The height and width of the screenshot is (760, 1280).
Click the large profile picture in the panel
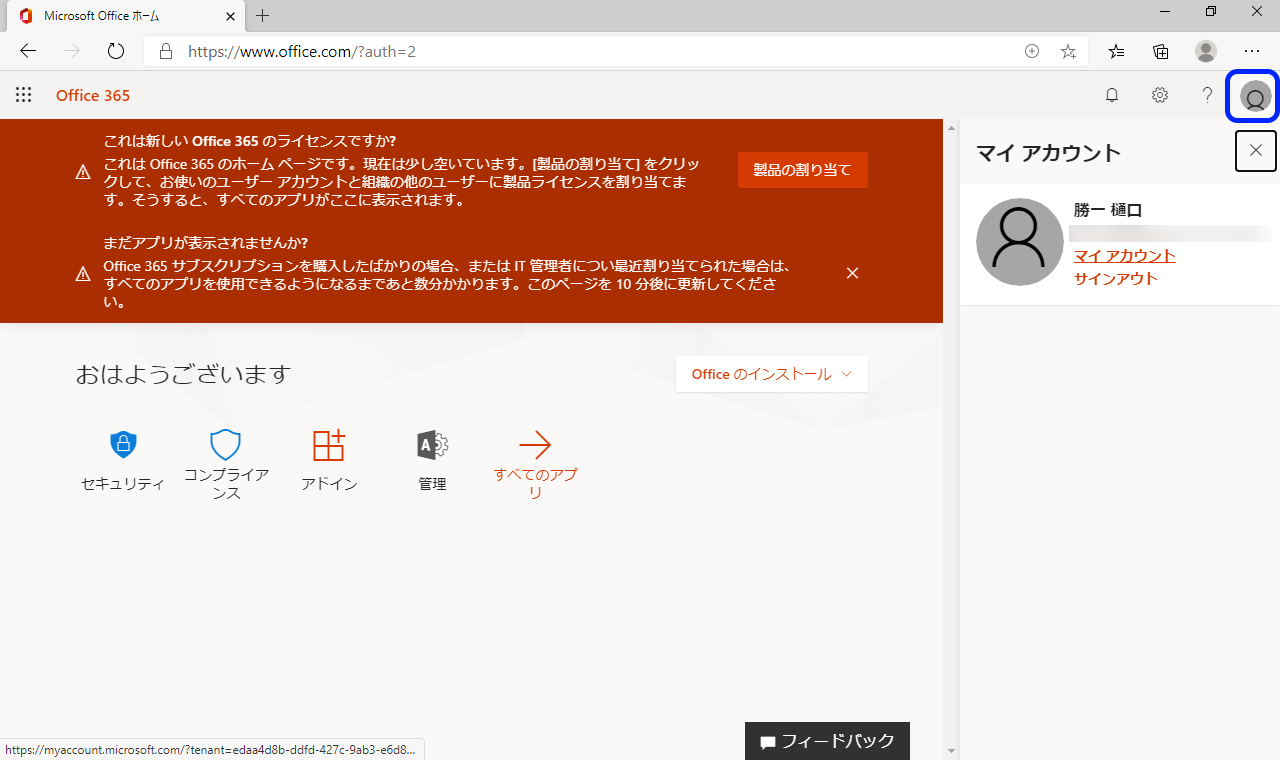coord(1019,242)
